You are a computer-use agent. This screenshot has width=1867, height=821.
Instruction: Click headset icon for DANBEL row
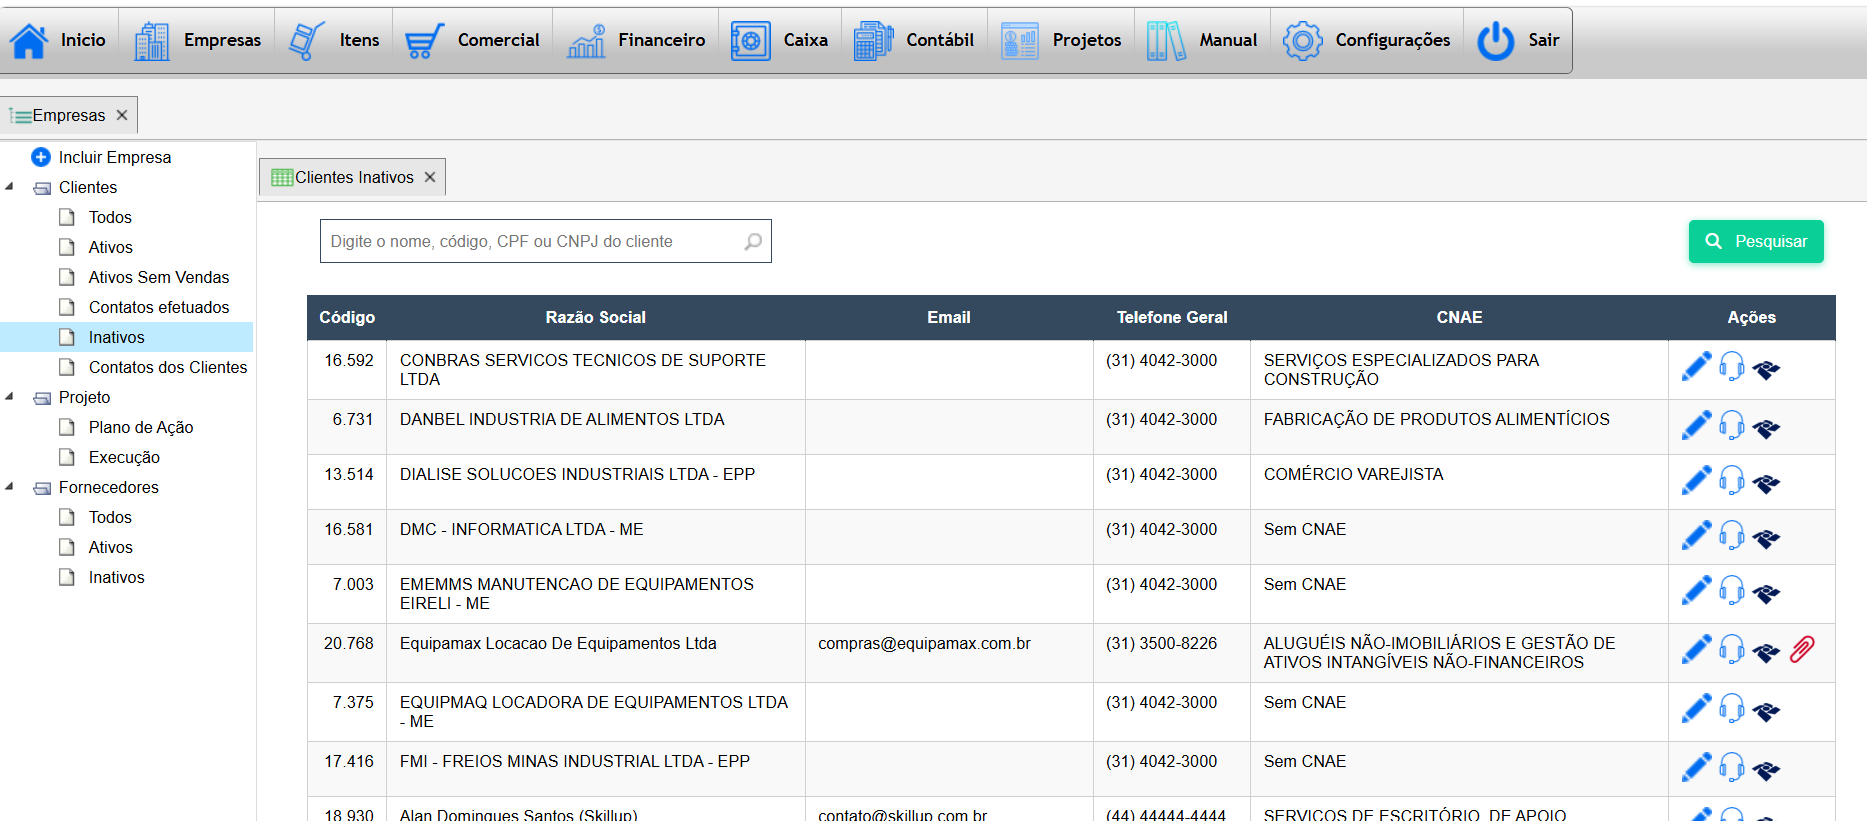click(x=1732, y=426)
